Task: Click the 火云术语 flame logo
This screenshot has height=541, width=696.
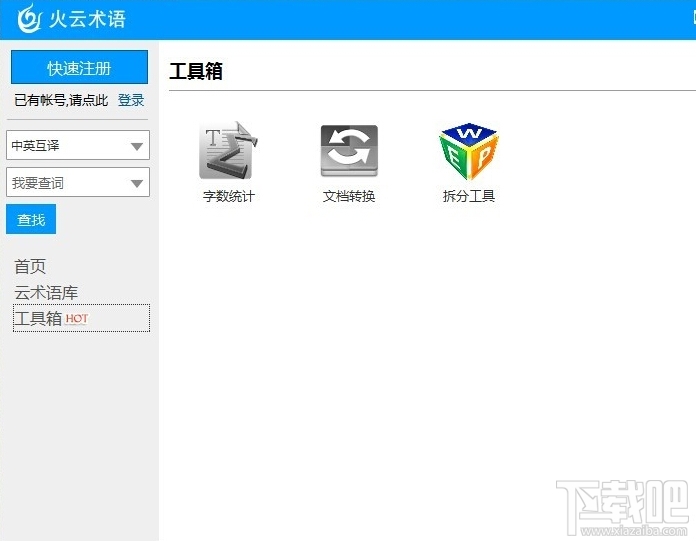Action: (x=29, y=19)
